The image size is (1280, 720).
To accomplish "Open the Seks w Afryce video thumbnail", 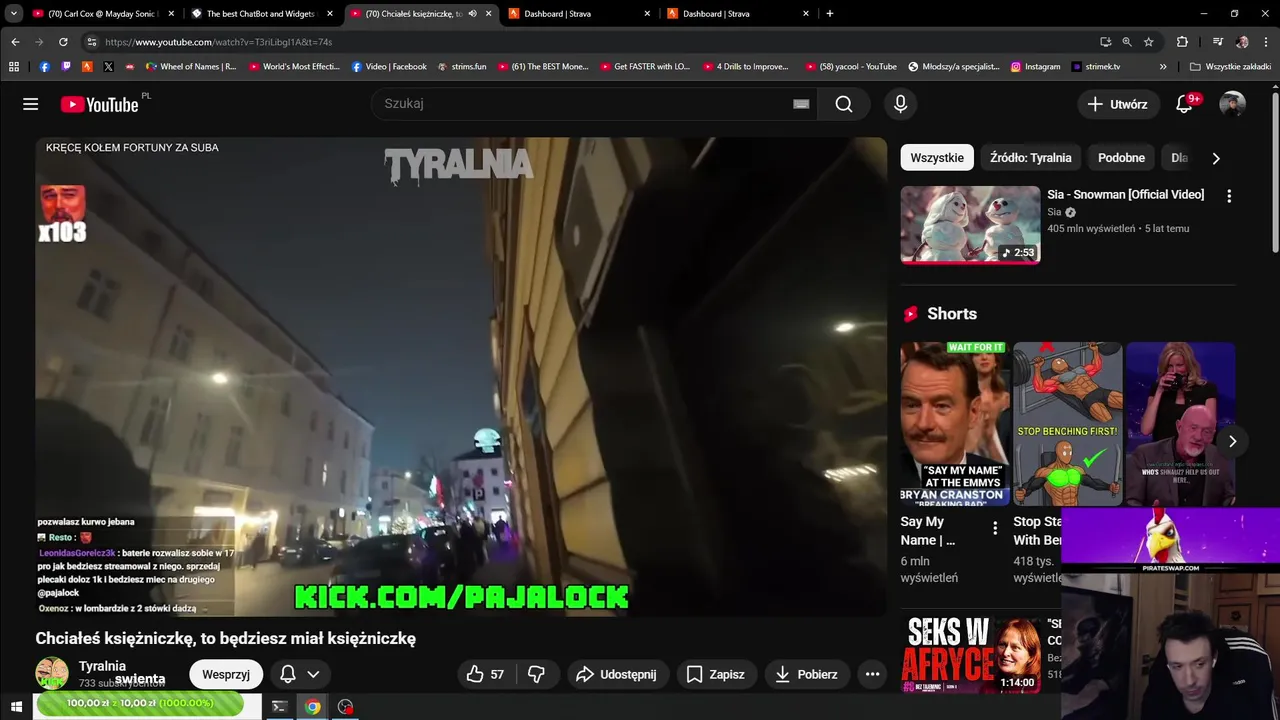I will click(x=970, y=655).
